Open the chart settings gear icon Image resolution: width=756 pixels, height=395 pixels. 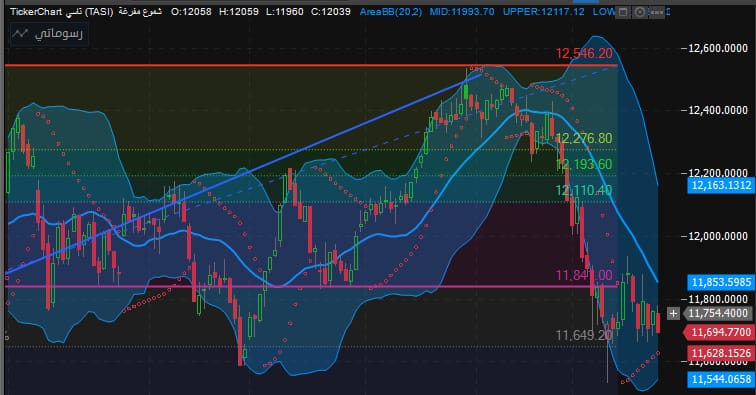tap(640, 12)
